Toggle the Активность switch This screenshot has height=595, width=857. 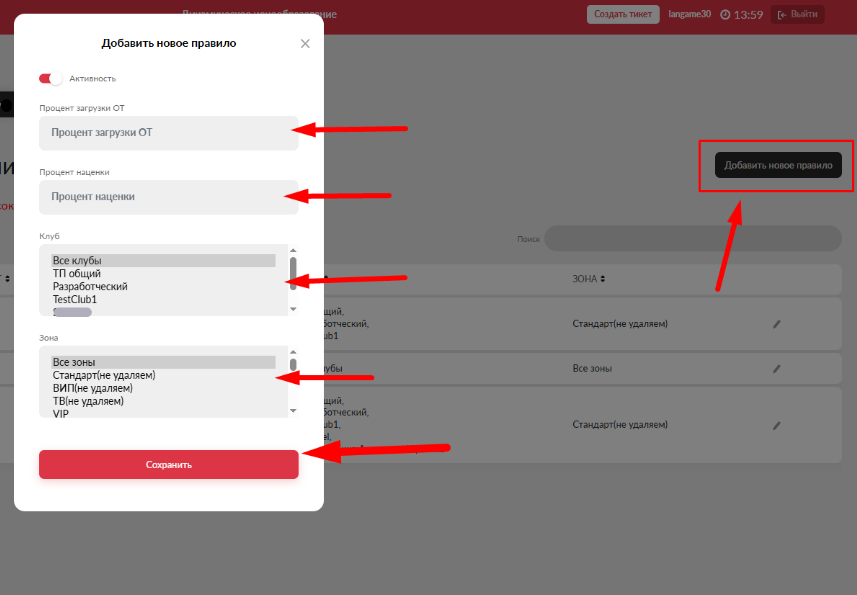point(50,78)
